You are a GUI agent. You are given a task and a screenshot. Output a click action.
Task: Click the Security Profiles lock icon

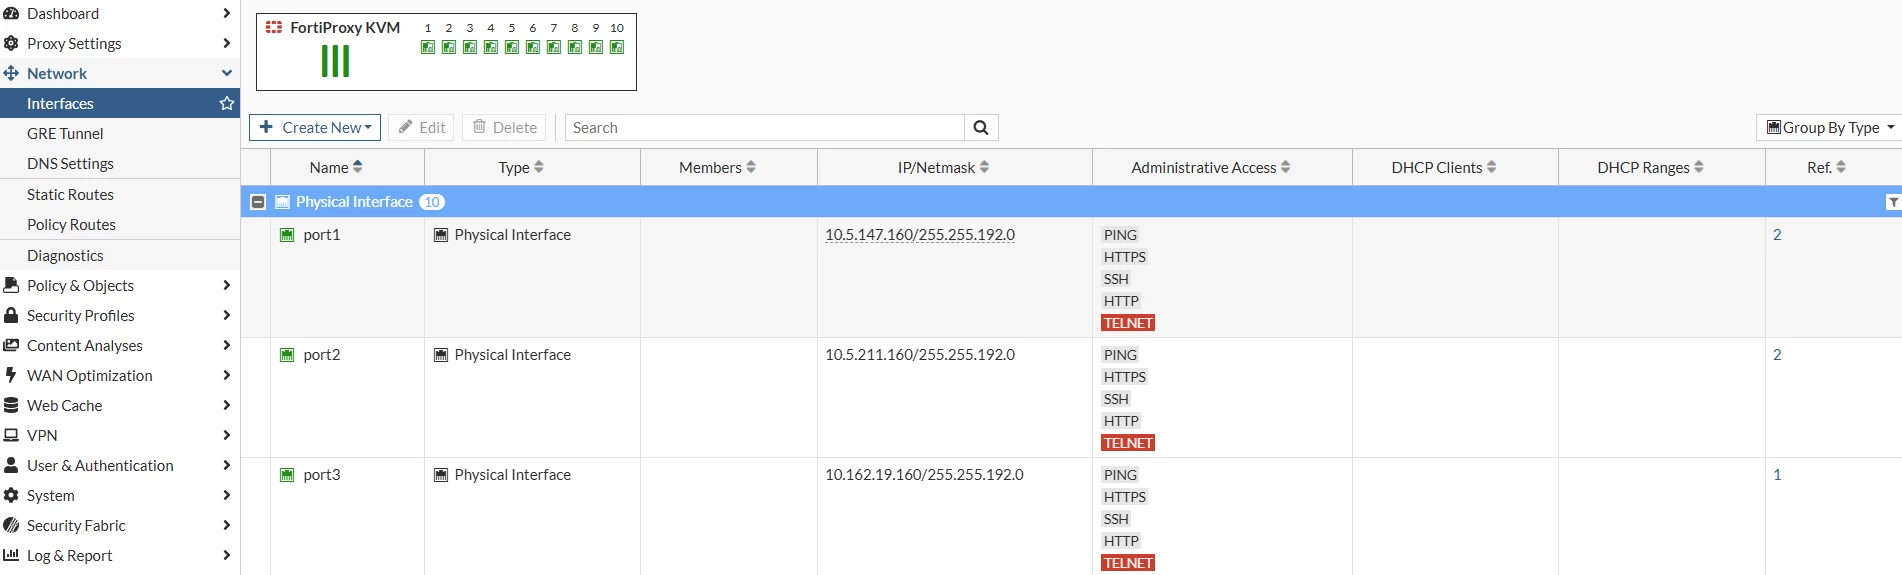11,315
